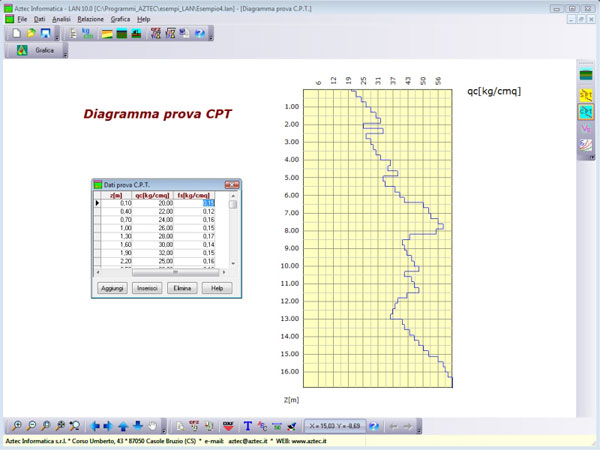
Task: Pan view left with blue left arrow
Action: pyautogui.click(x=95, y=426)
